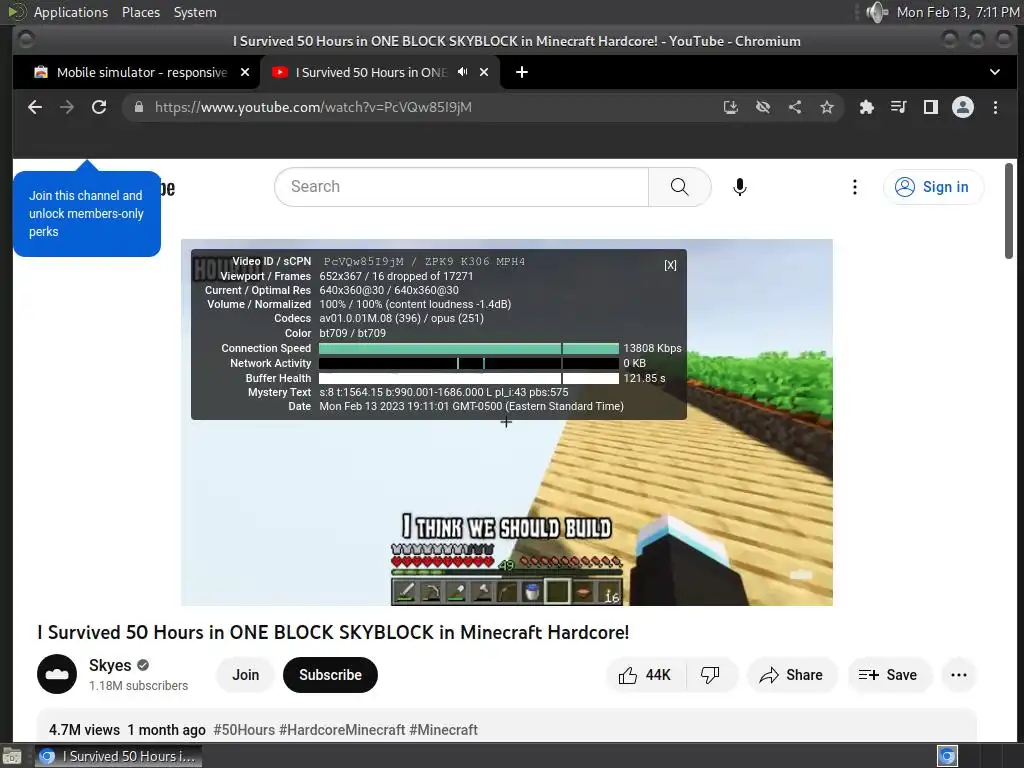Image resolution: width=1024 pixels, height=768 pixels.
Task: Reload the YouTube page
Action: tap(99, 107)
